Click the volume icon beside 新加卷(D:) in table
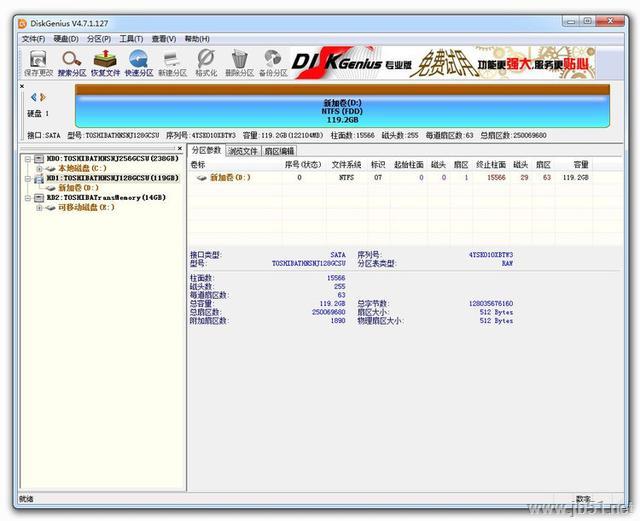The image size is (640, 521). [201, 178]
